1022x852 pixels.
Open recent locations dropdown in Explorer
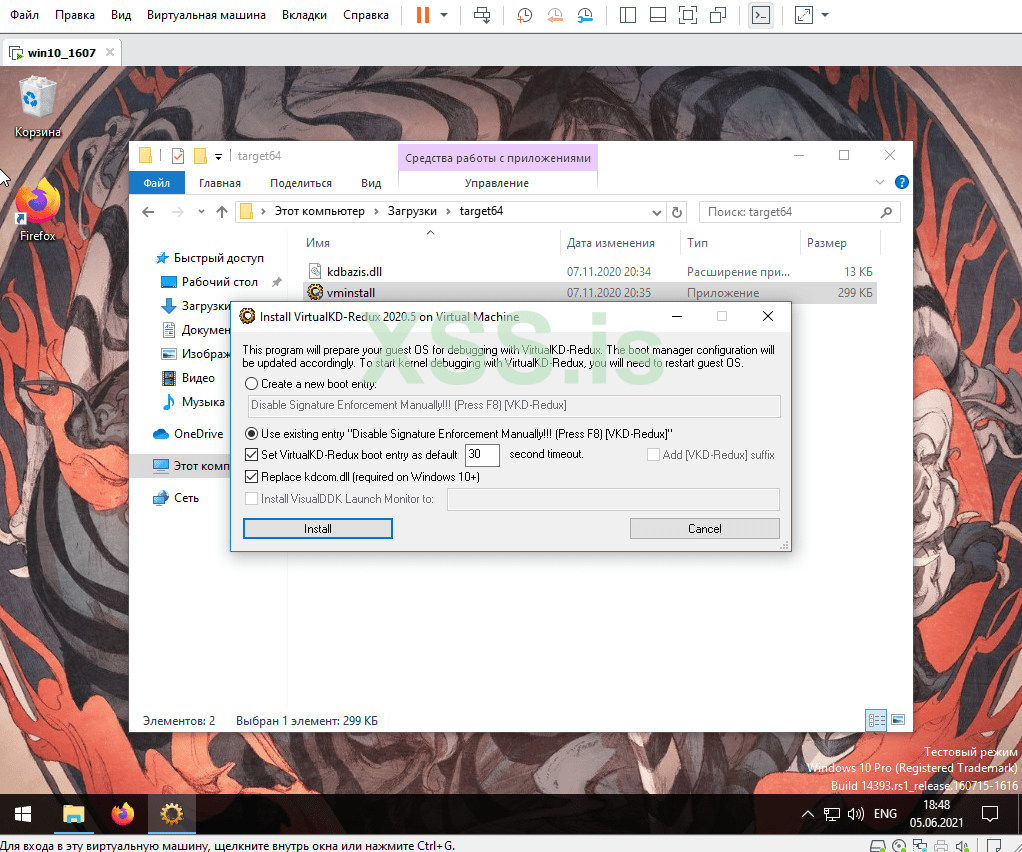click(201, 212)
